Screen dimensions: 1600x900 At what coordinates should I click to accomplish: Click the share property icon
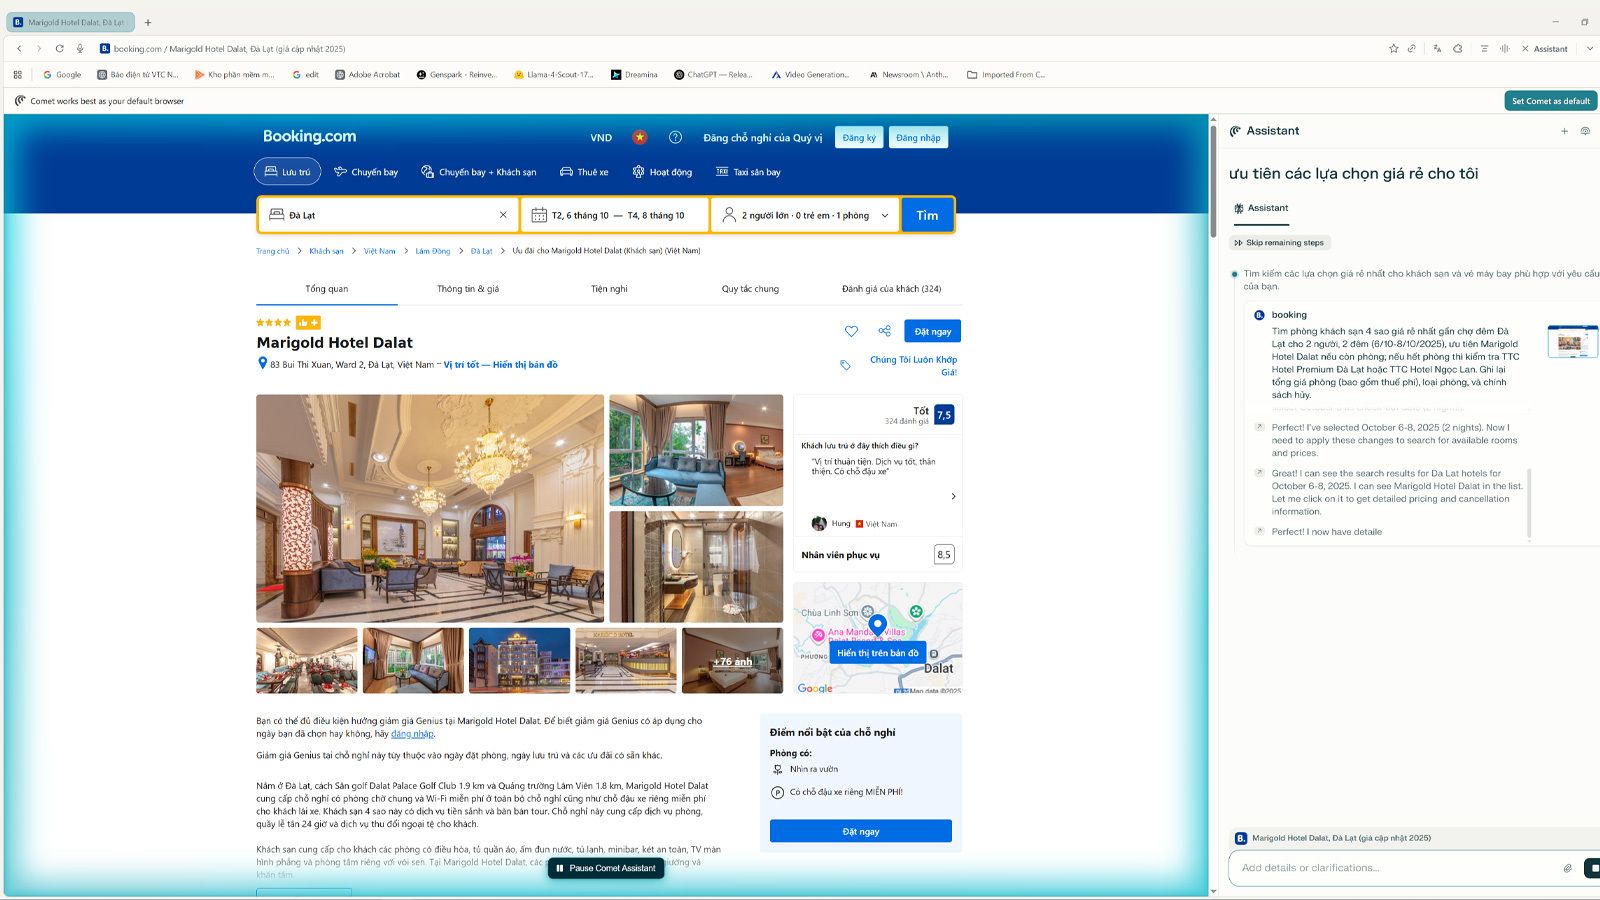[884, 331]
